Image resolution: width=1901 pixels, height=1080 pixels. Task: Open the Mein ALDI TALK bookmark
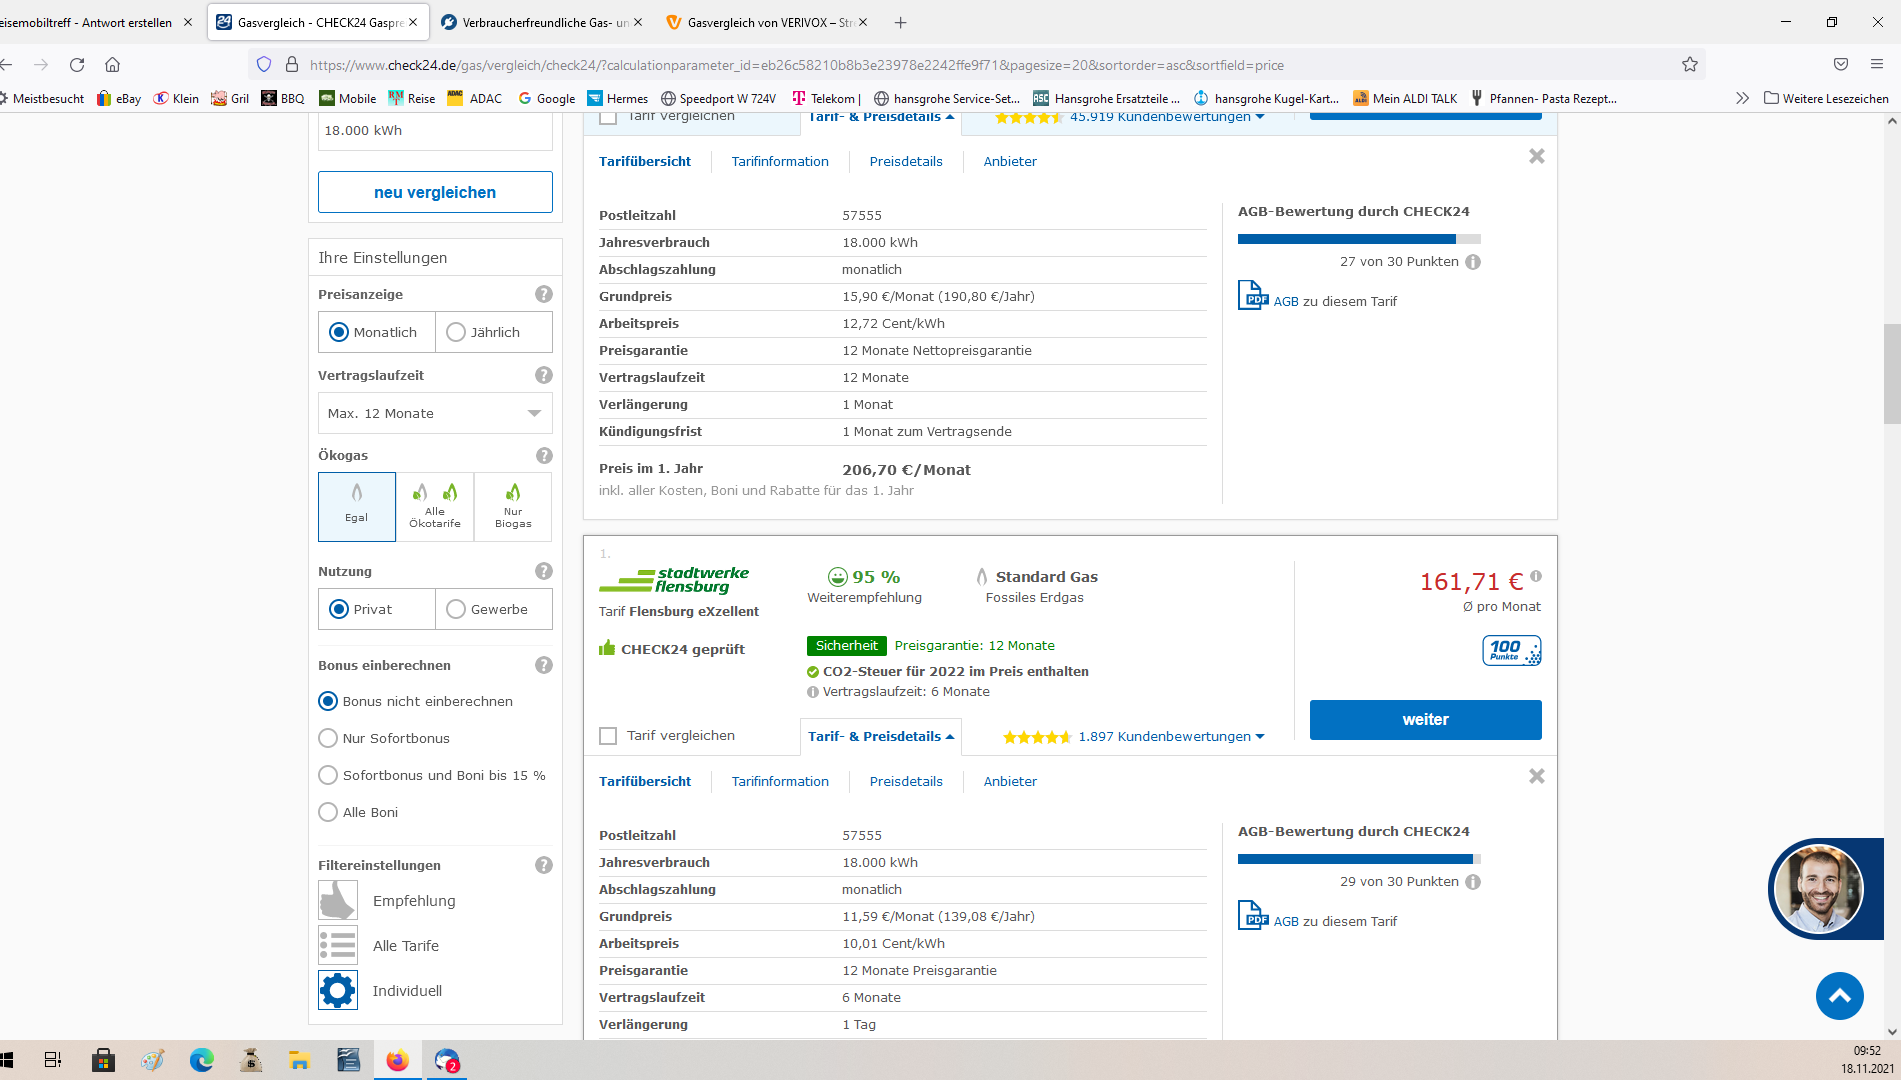tap(1404, 98)
